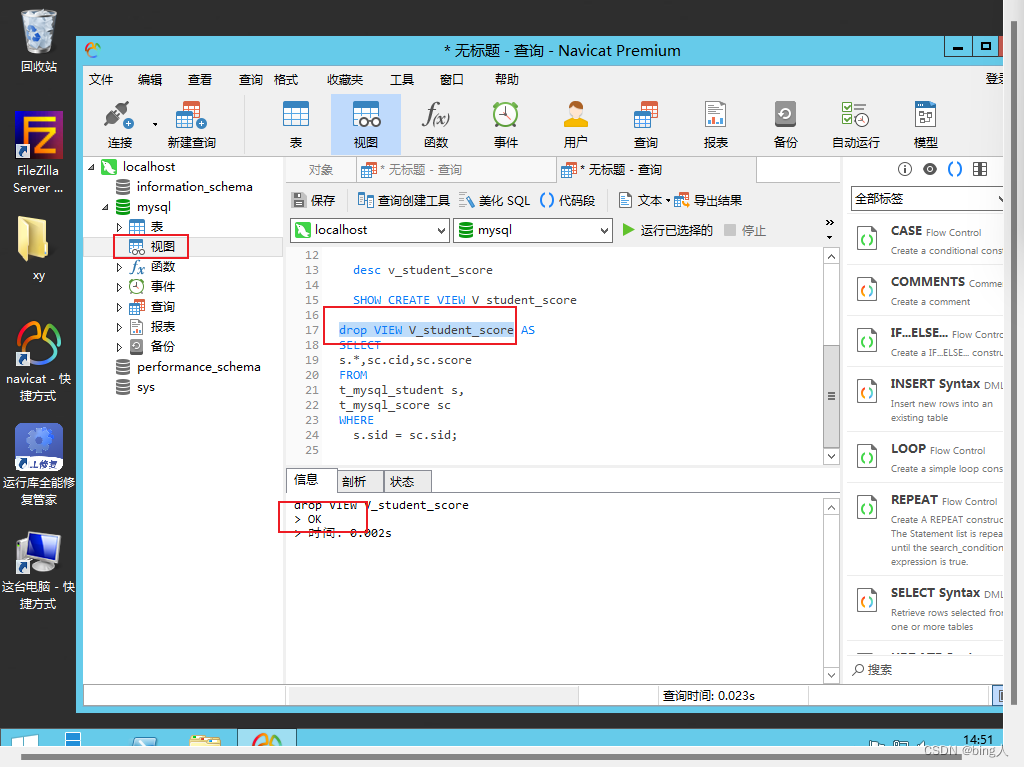Expand the 表 (Tables) tree node
Image resolution: width=1024 pixels, height=767 pixels.
click(x=119, y=227)
